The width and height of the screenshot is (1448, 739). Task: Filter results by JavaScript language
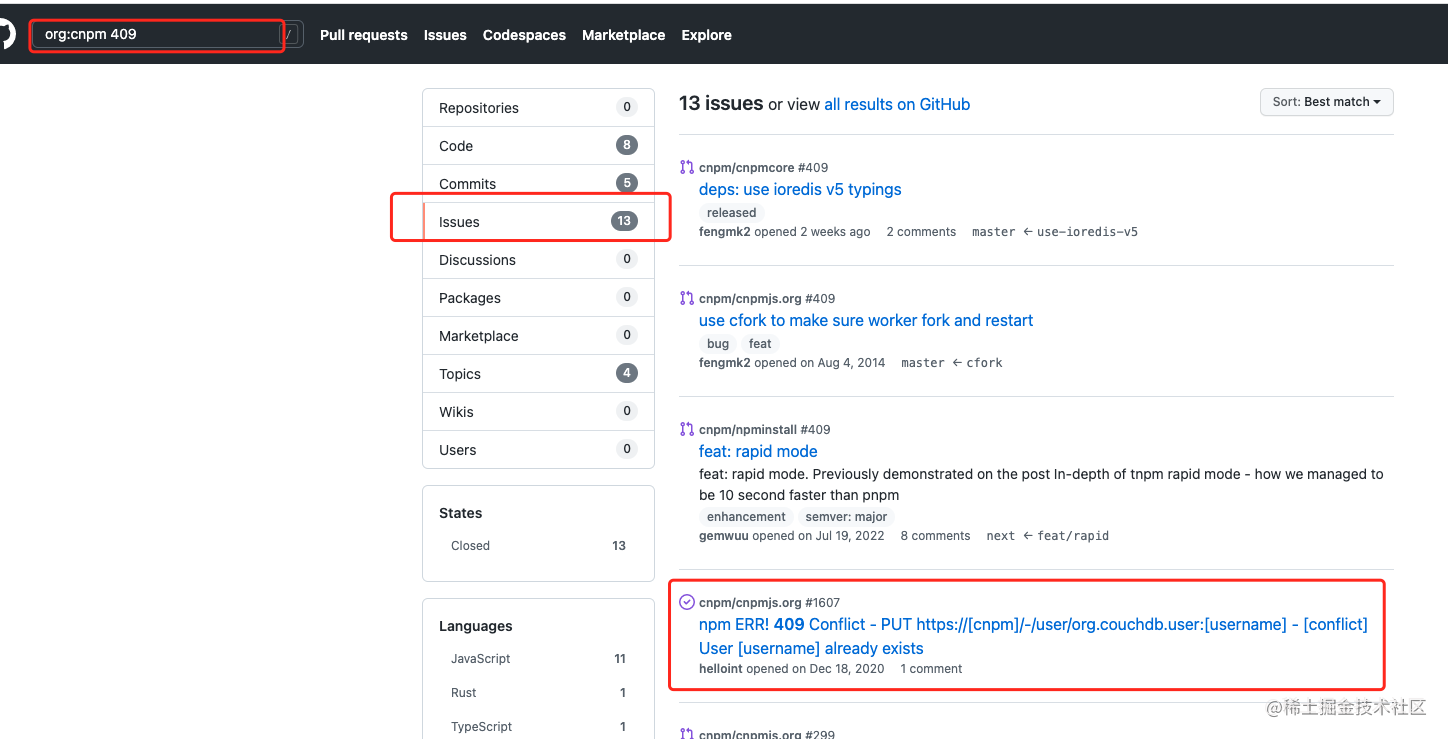538,659
